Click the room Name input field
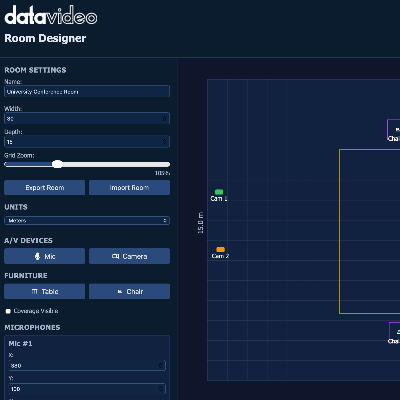The width and height of the screenshot is (400, 400). tap(87, 92)
